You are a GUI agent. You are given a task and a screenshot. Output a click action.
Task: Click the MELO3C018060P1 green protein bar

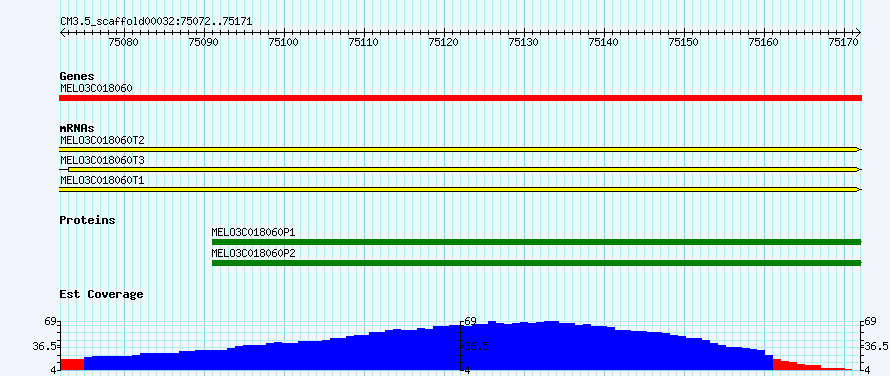tap(536, 242)
